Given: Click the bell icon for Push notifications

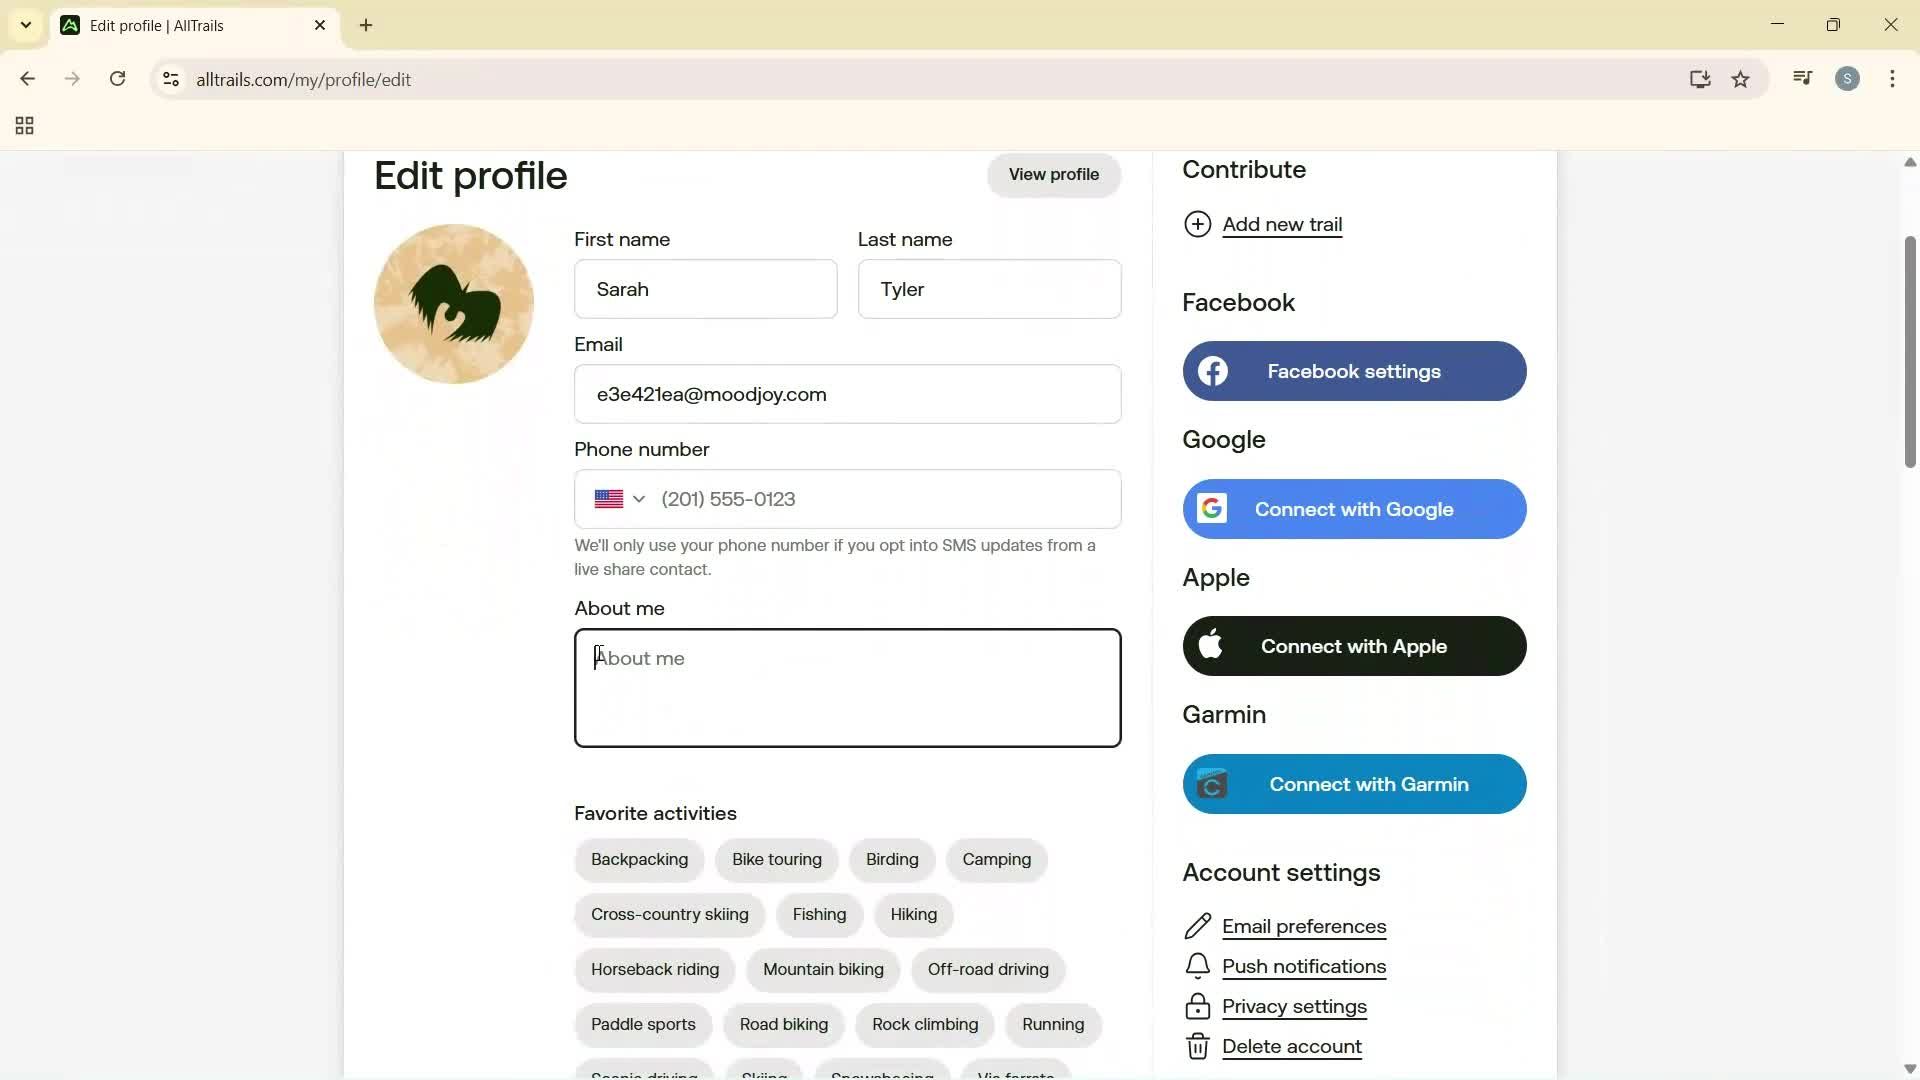Looking at the screenshot, I should point(1198,966).
